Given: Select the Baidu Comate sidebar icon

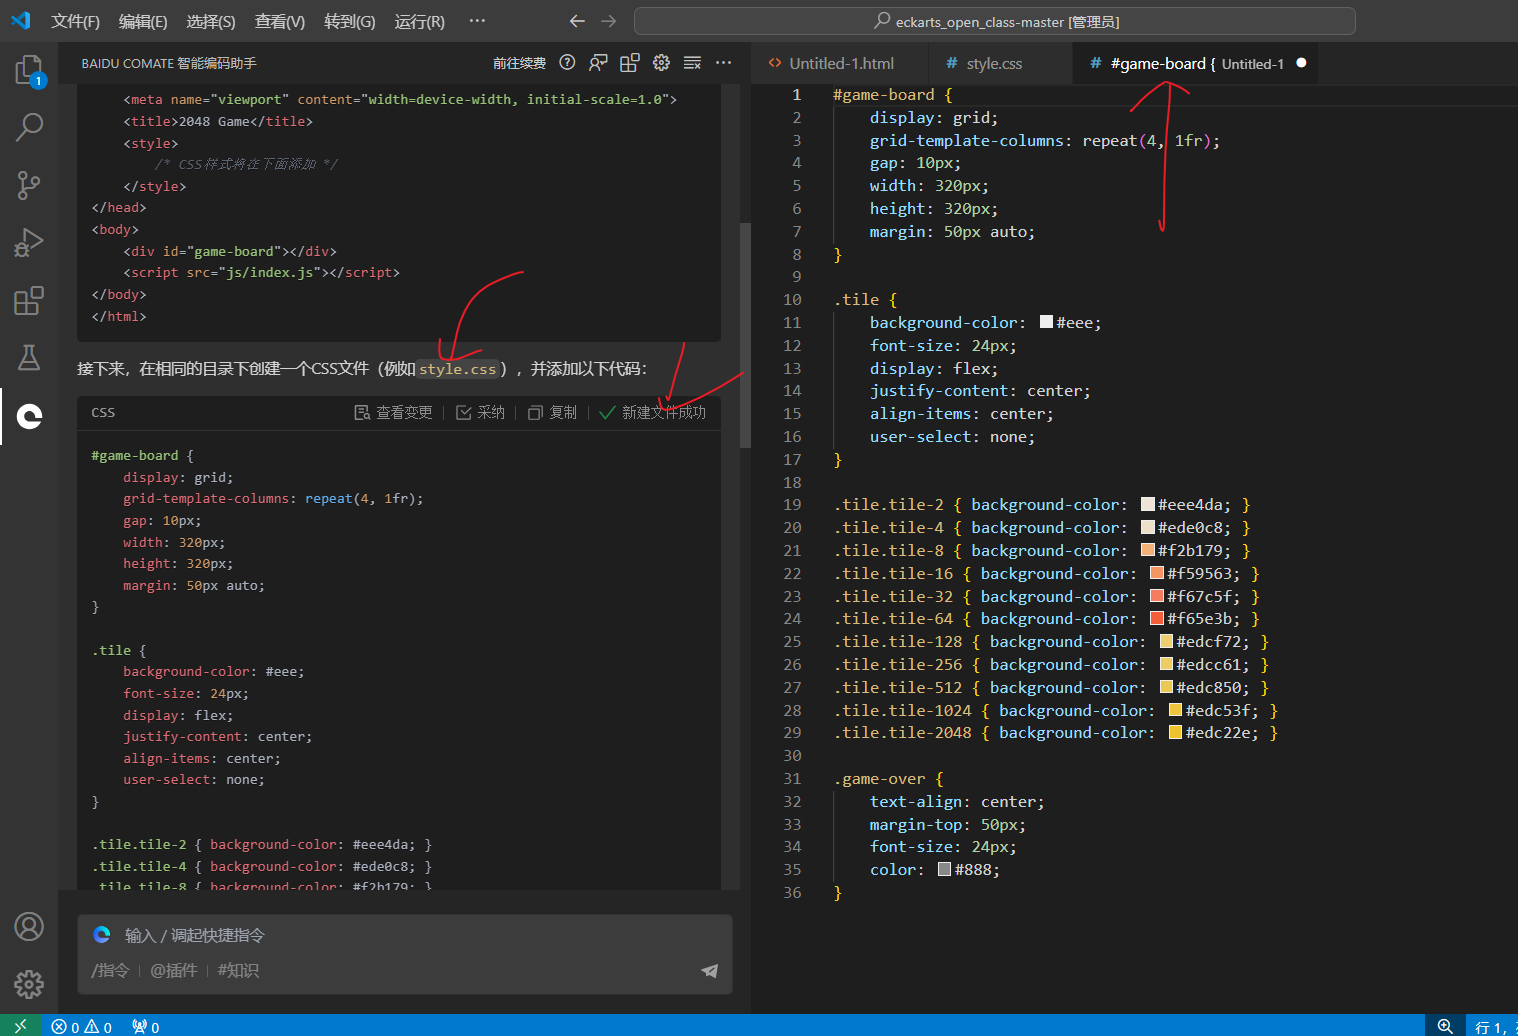Looking at the screenshot, I should click(29, 416).
